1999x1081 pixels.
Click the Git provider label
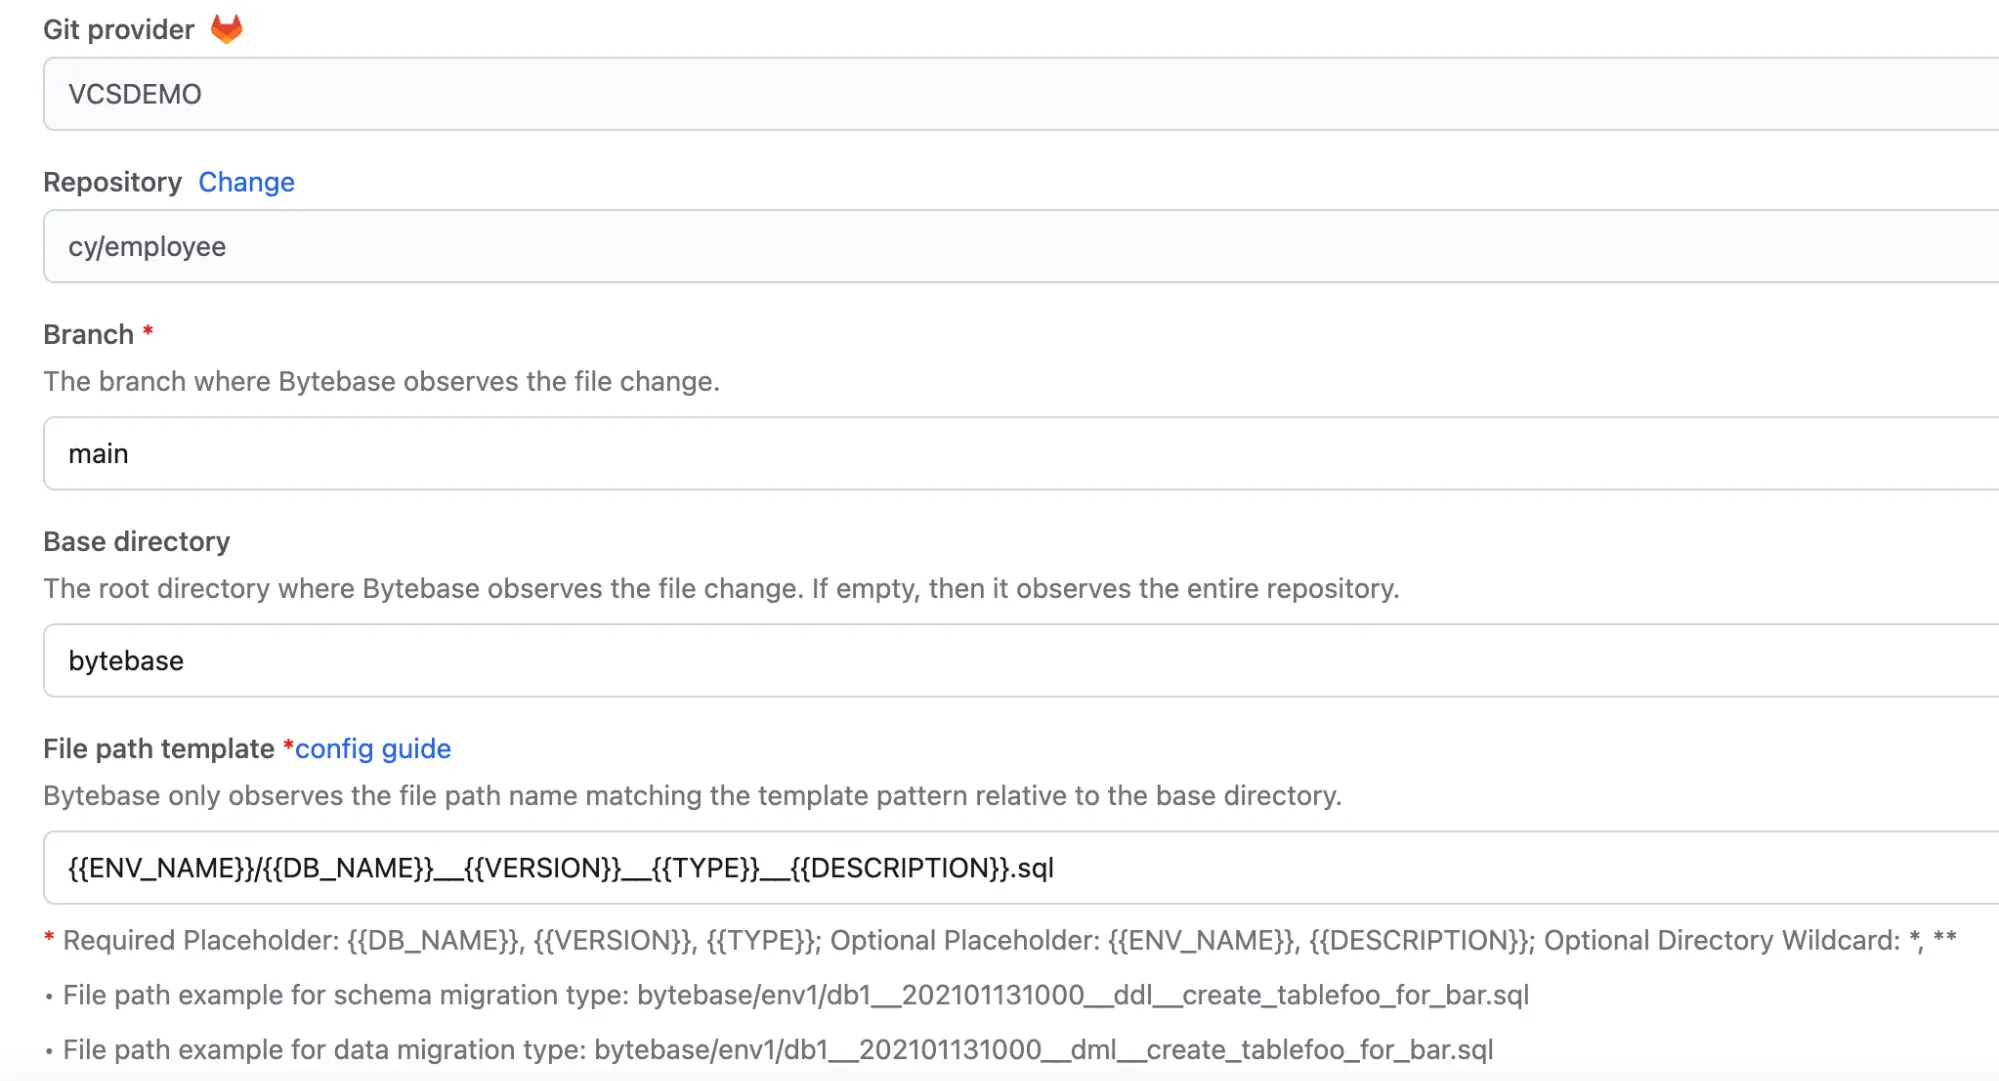[118, 29]
